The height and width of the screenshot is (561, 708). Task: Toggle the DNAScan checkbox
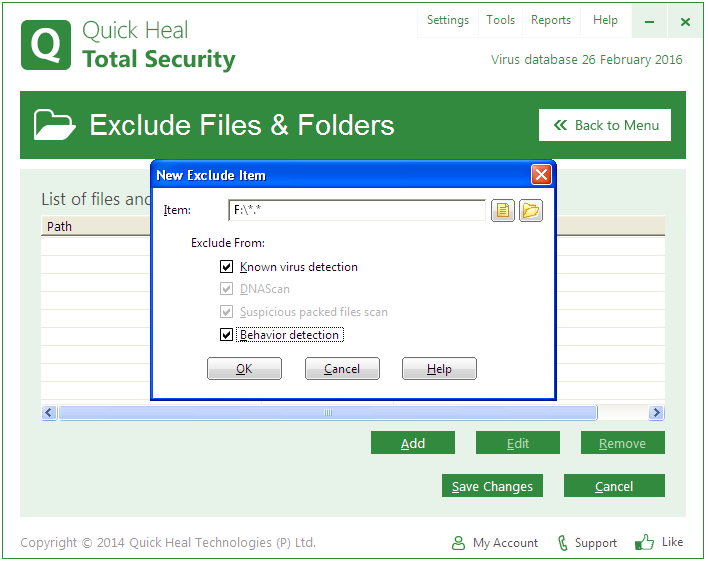point(227,289)
